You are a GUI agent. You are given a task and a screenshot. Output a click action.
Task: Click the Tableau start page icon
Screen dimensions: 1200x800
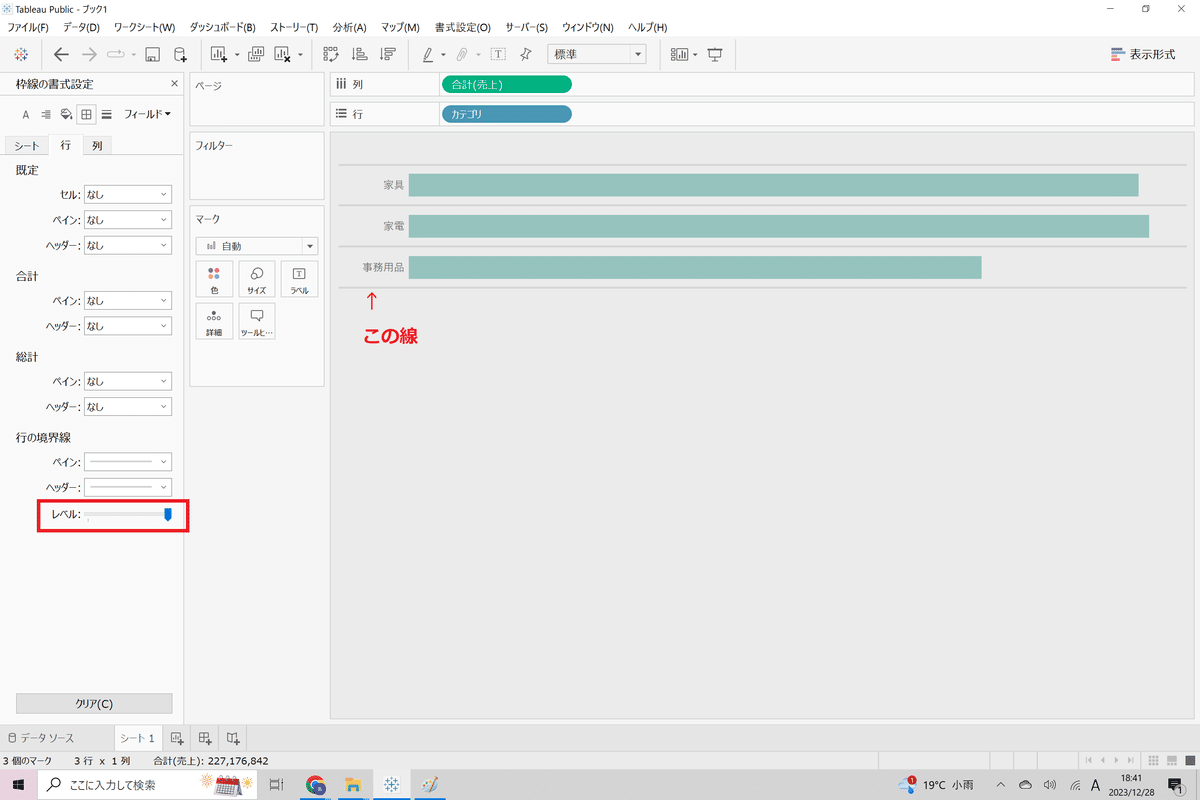pos(21,54)
